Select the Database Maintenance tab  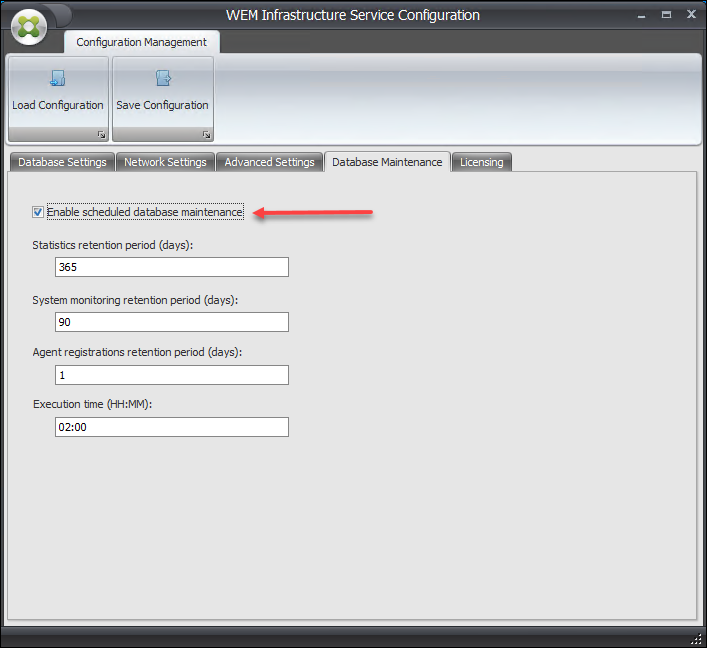click(x=387, y=162)
